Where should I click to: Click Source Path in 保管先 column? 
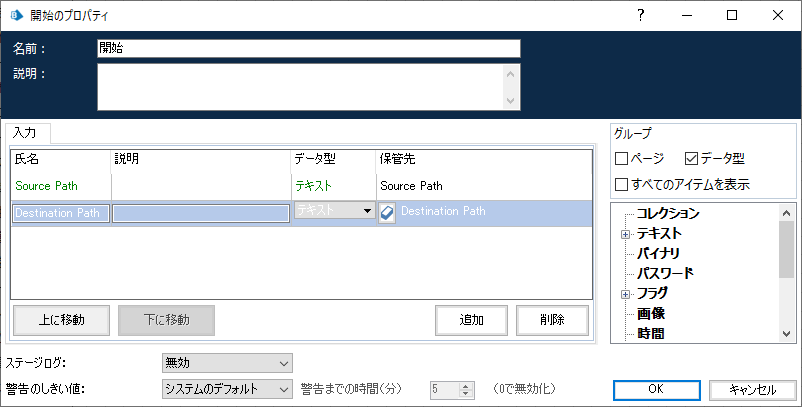pos(411,186)
